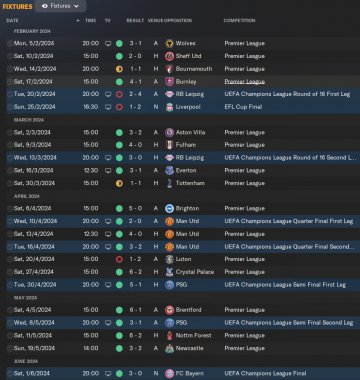Toggle the circle beside Mon. 5/2/2024 fixture
Screen dimensions: 360x380
10,43
